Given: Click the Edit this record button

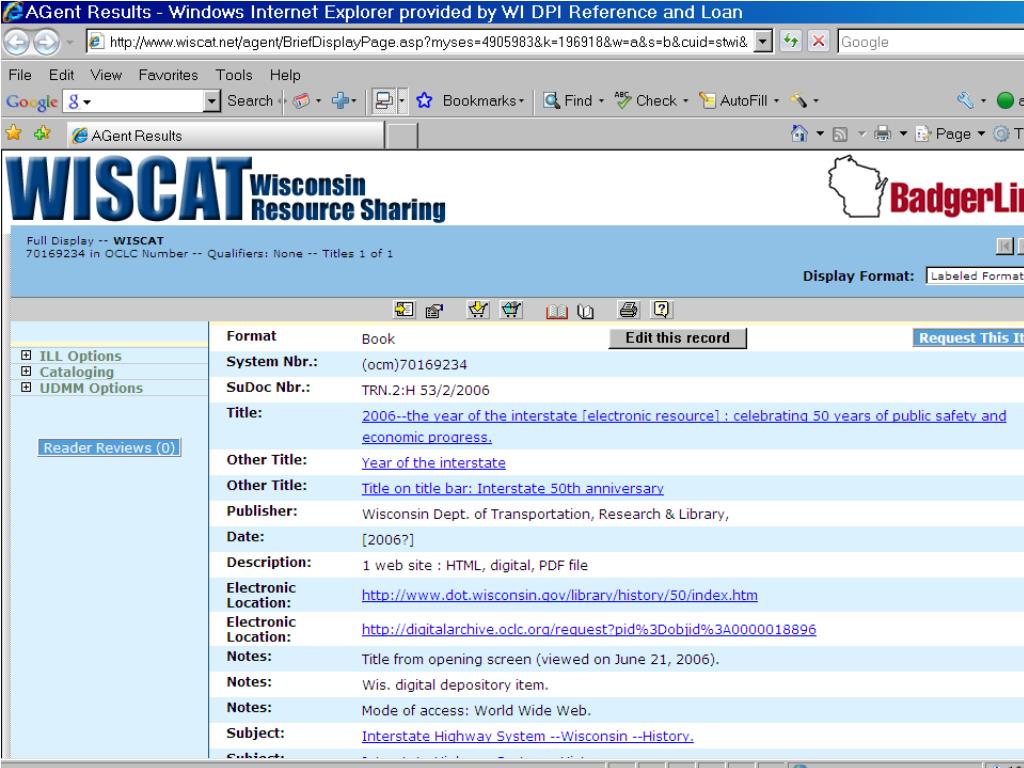Looking at the screenshot, I should (677, 338).
